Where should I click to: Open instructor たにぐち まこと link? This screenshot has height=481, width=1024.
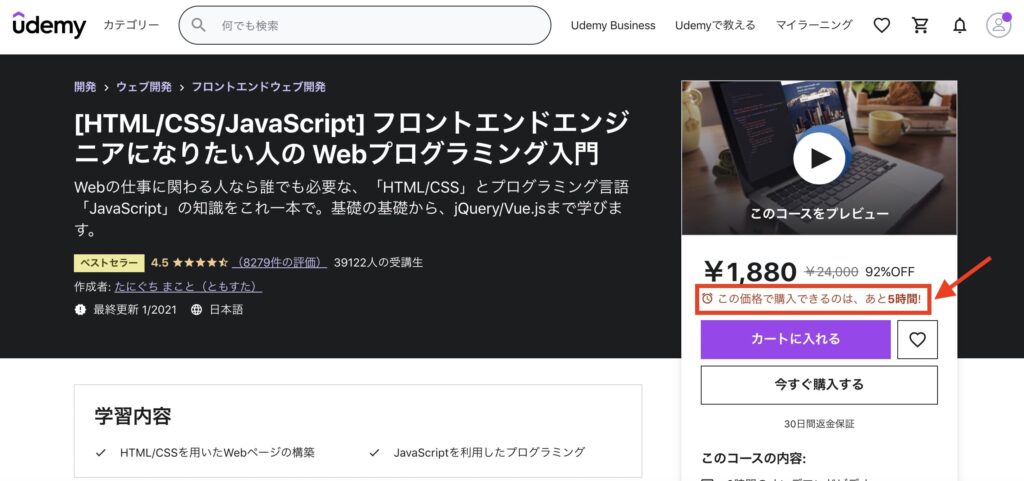click(188, 287)
